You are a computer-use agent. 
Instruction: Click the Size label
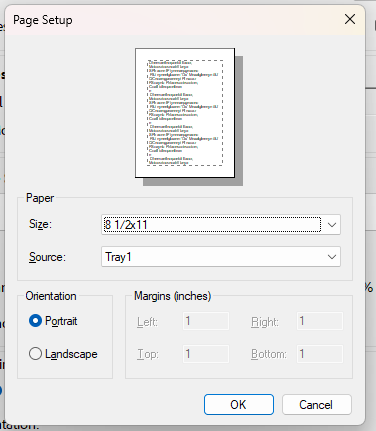[40, 224]
